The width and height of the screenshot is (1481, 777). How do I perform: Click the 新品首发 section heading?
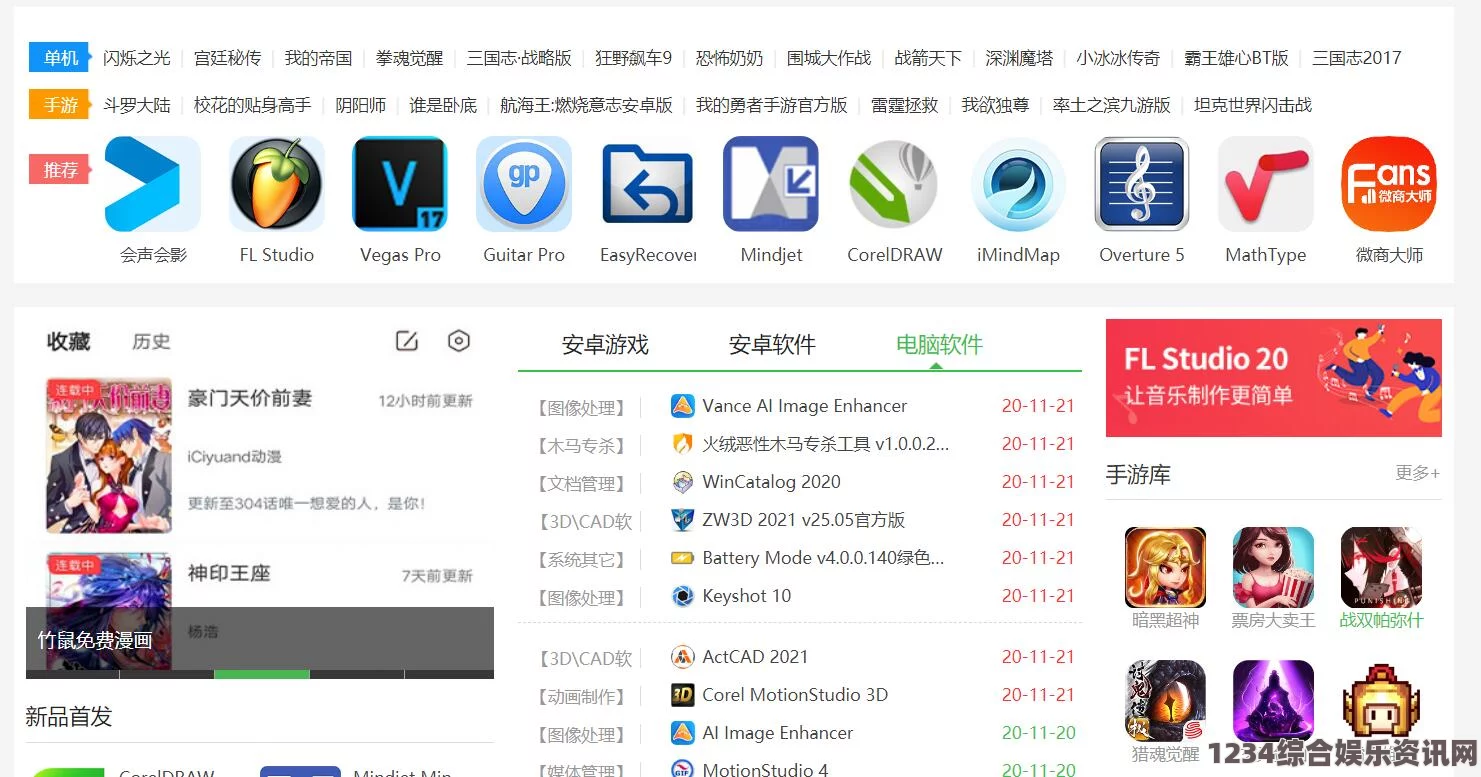(x=69, y=717)
